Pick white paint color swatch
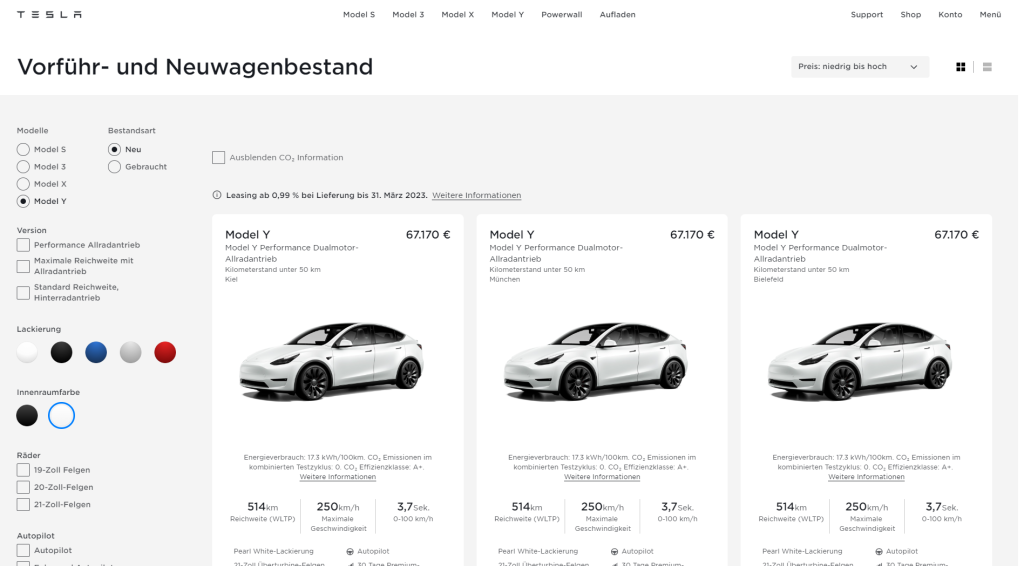 [27, 353]
